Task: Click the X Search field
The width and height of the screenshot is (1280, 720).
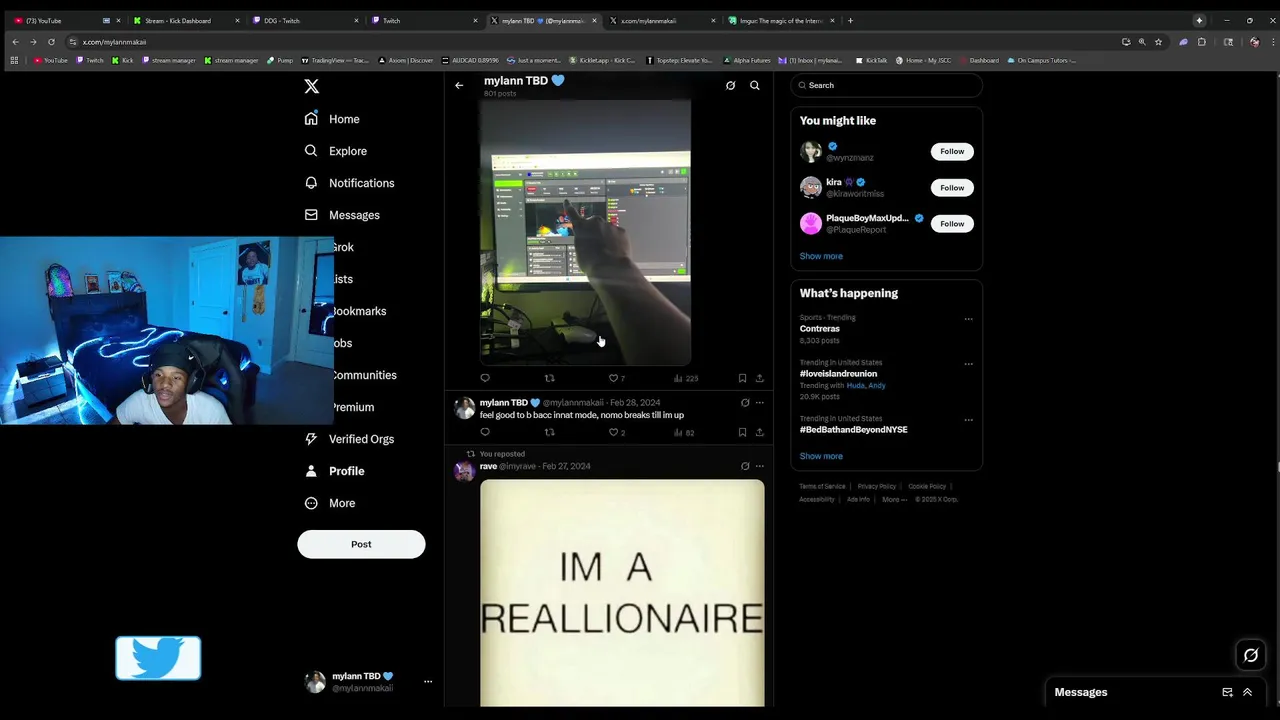Action: point(886,85)
